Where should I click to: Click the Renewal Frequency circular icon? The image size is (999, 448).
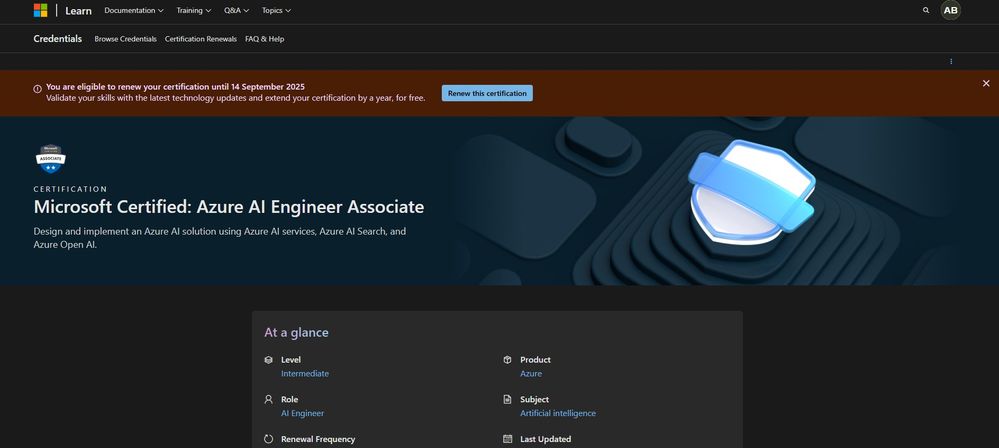click(x=268, y=439)
